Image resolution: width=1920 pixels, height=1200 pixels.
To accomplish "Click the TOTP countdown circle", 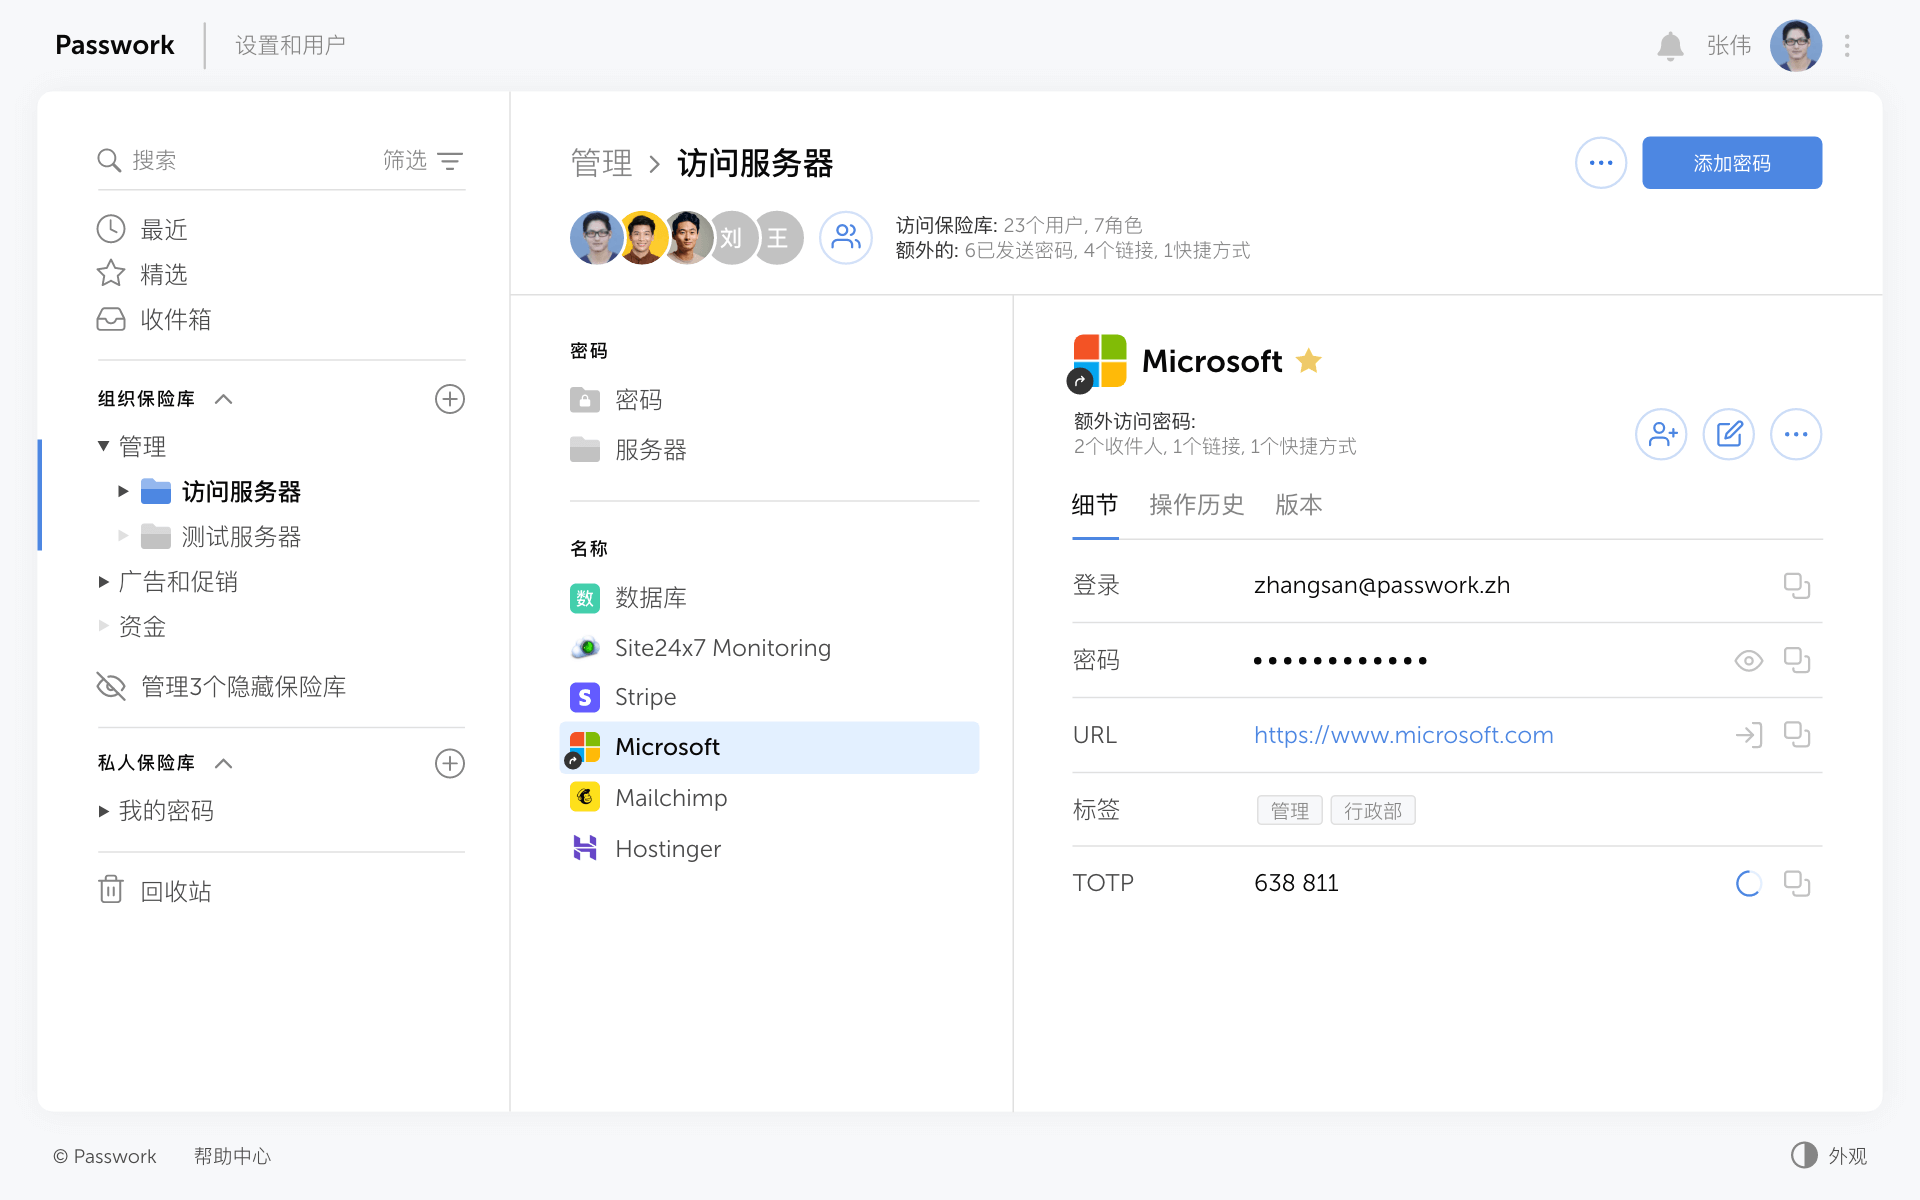I will tap(1748, 884).
